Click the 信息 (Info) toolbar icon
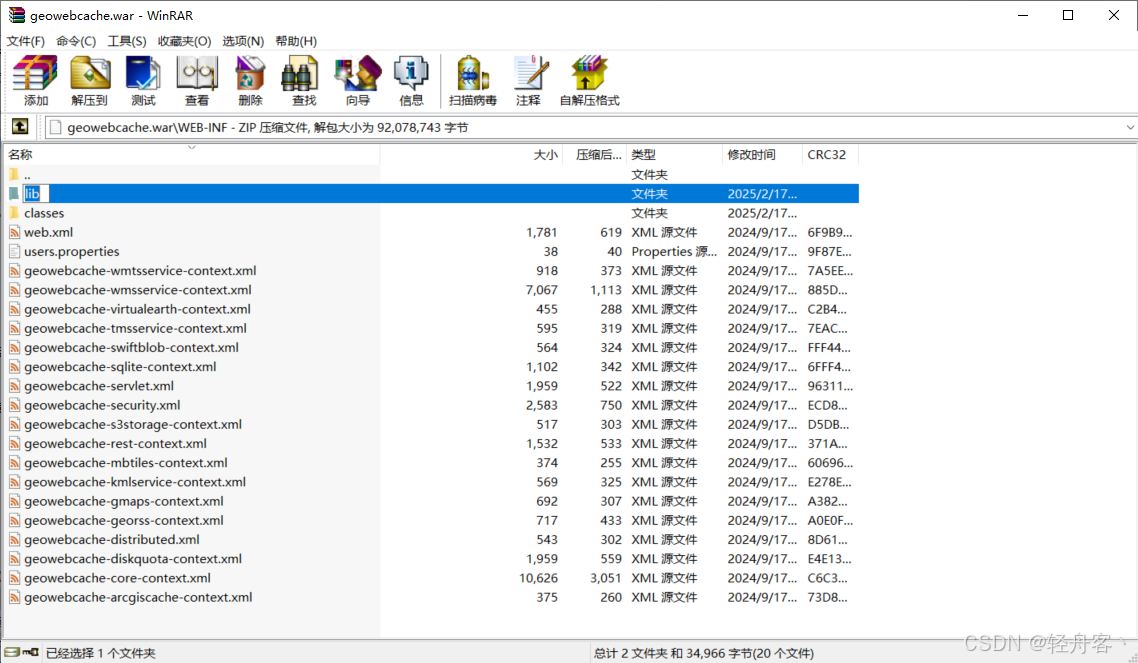Viewport: 1138px width, 663px height. click(411, 74)
